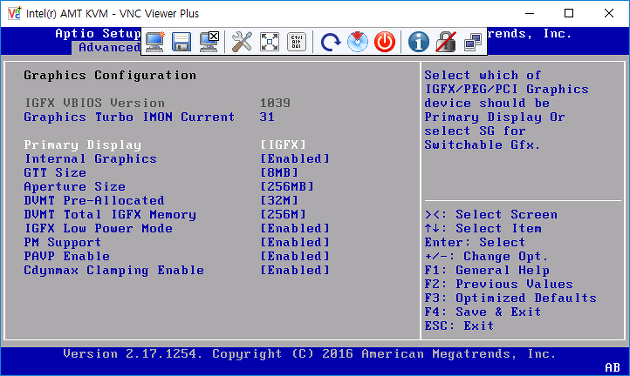Image resolution: width=630 pixels, height=376 pixels.
Task: Change the GTT Size [8MB] value
Action: [280, 173]
